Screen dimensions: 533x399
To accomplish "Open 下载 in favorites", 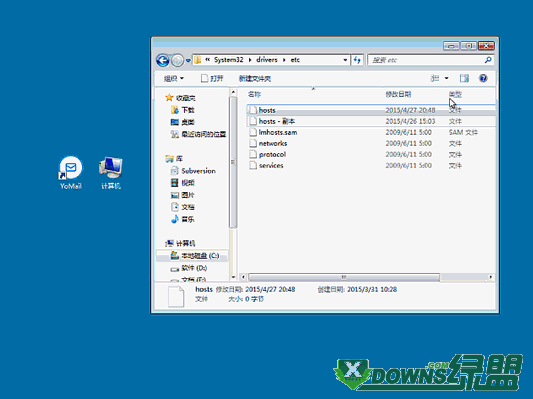I will tap(183, 110).
